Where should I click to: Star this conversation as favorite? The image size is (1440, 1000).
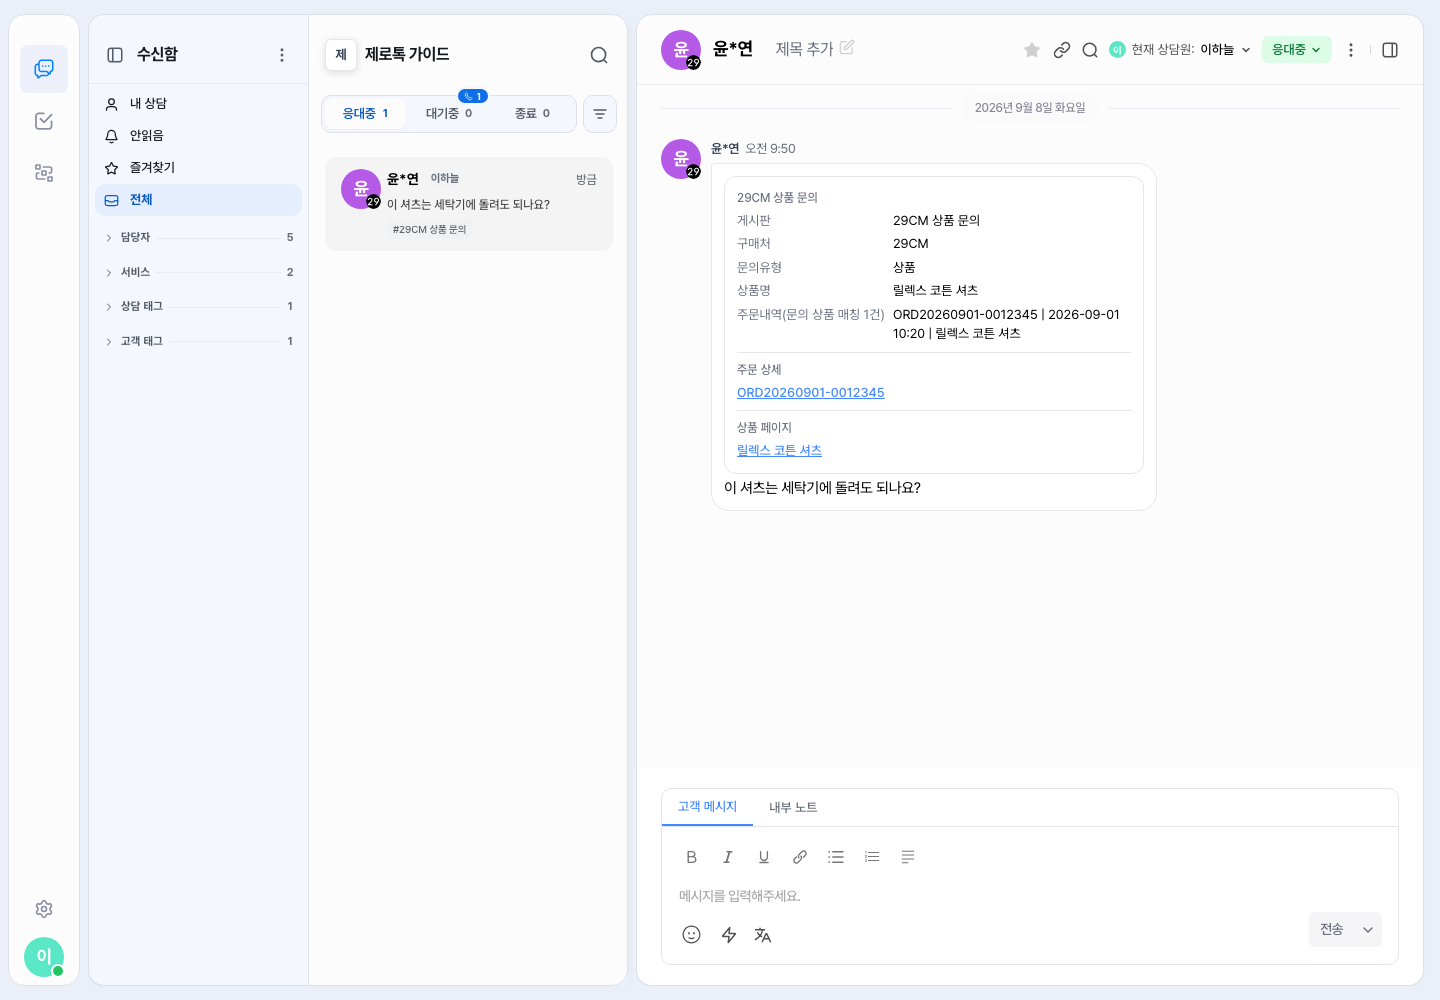point(1032,50)
